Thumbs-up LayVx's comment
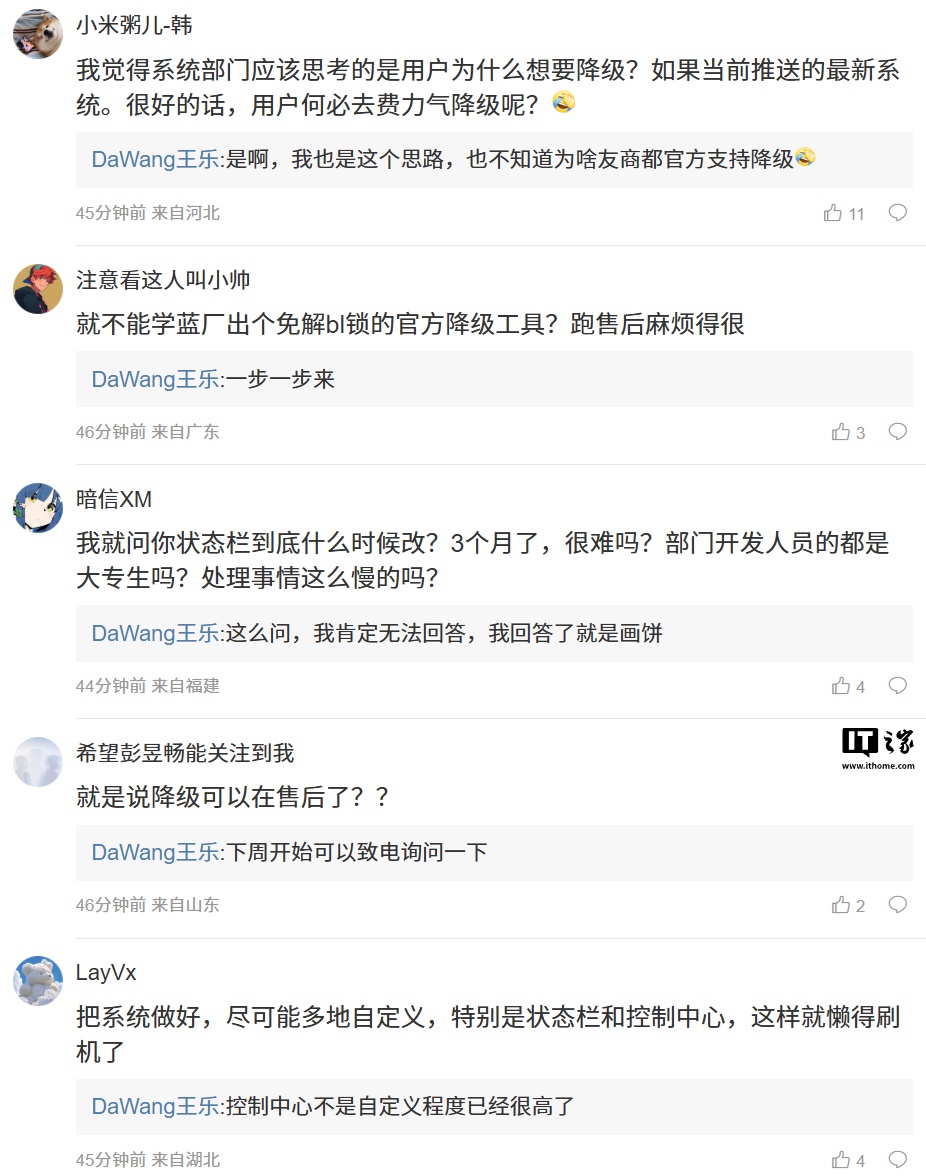 [840, 1160]
